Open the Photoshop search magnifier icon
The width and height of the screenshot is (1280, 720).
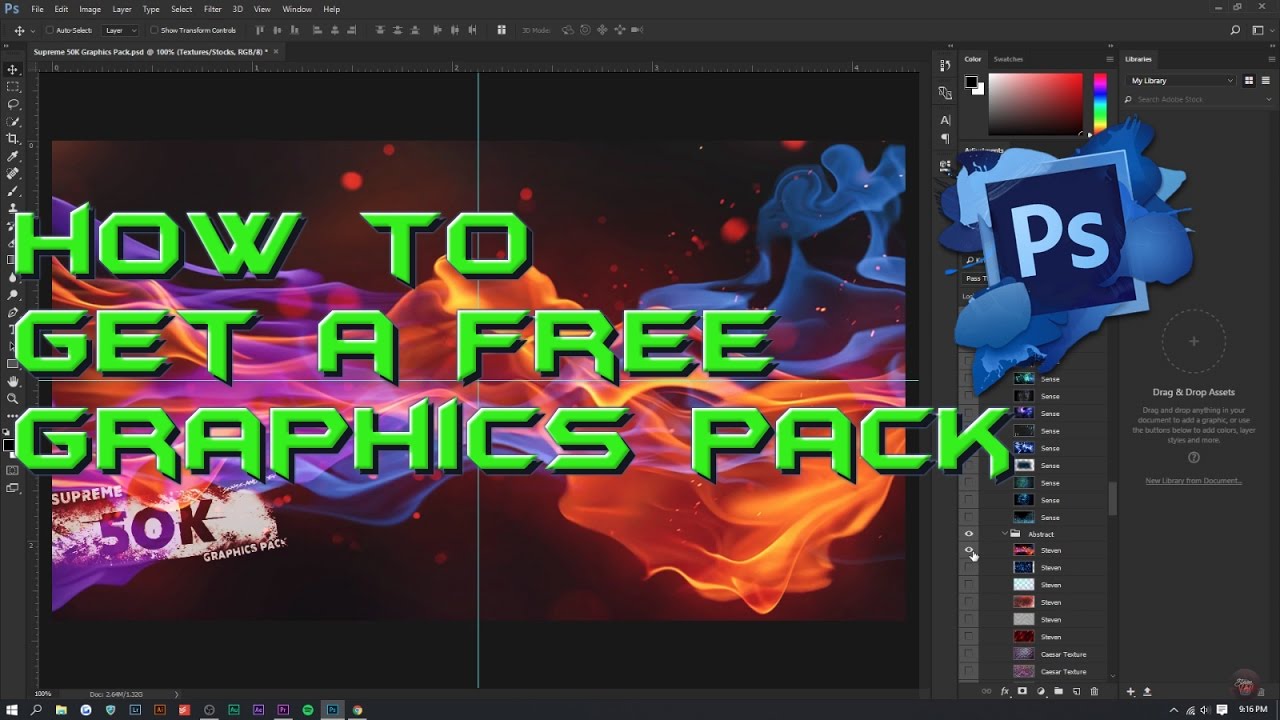click(x=1236, y=30)
